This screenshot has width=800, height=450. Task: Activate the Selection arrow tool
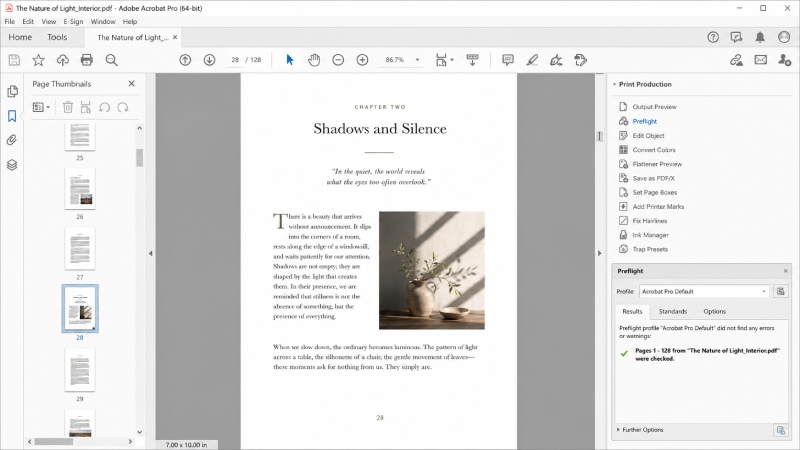tap(290, 60)
